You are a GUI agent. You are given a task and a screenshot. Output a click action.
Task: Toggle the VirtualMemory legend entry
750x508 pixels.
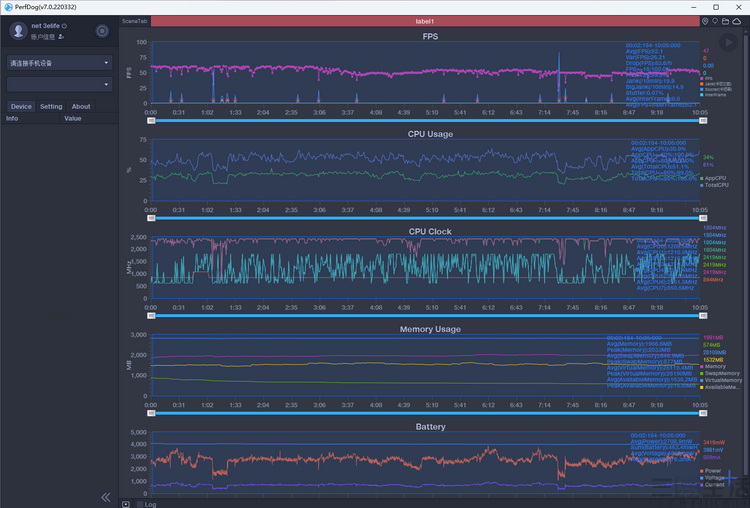click(x=721, y=380)
